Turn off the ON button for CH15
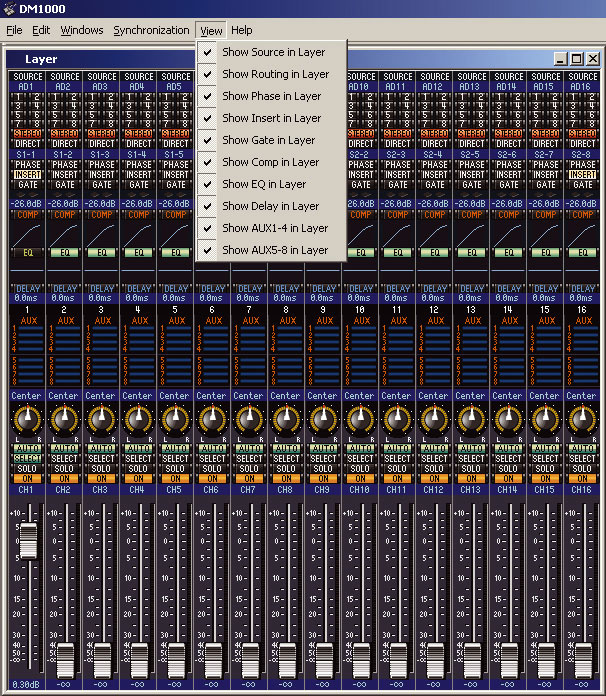 [546, 479]
